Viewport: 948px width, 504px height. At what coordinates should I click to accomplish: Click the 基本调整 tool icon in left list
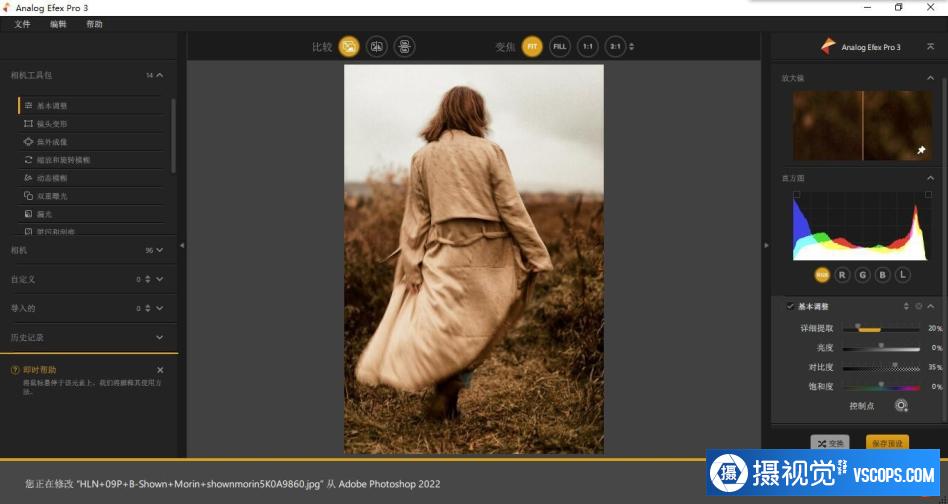click(x=28, y=106)
